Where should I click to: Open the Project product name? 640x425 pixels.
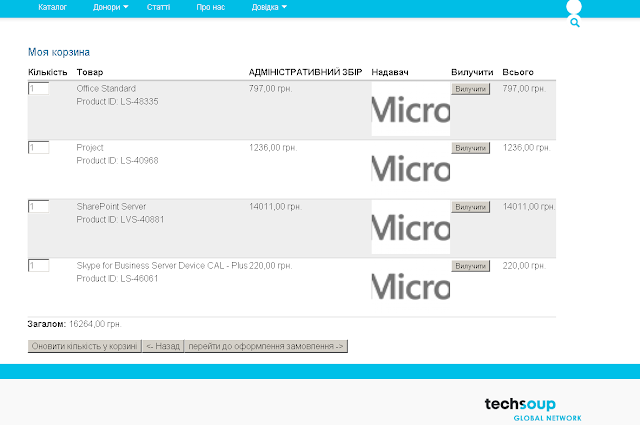click(x=90, y=147)
